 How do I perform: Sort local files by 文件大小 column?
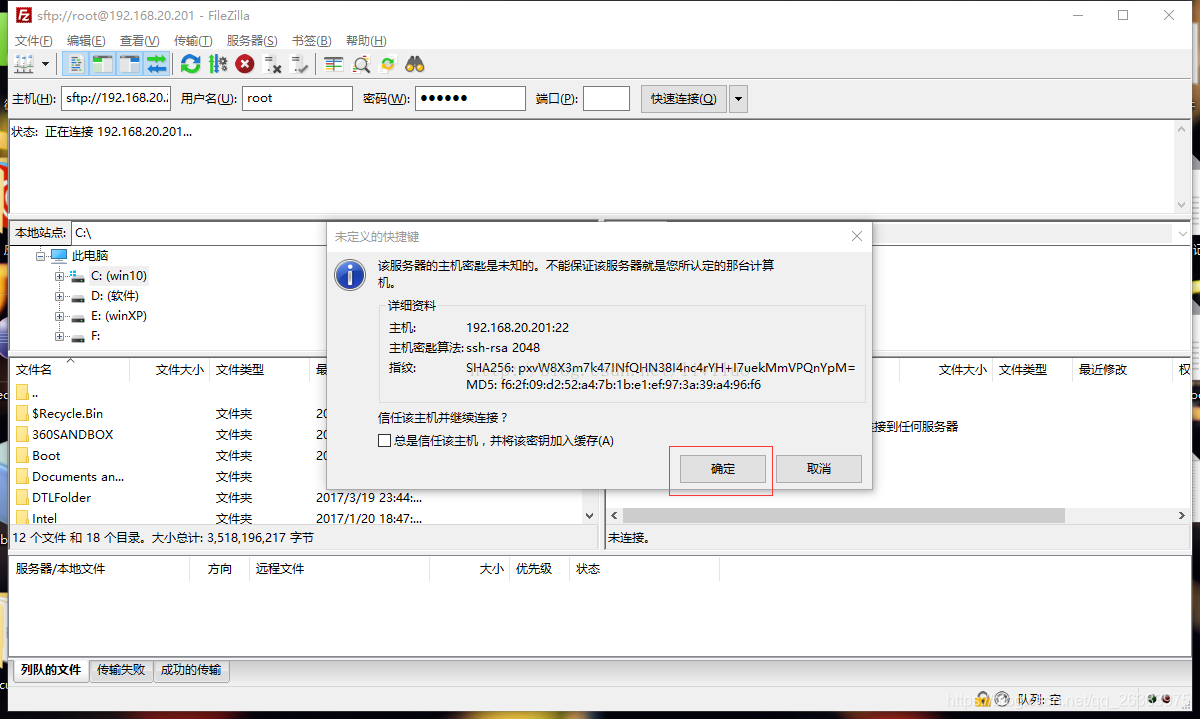point(170,370)
